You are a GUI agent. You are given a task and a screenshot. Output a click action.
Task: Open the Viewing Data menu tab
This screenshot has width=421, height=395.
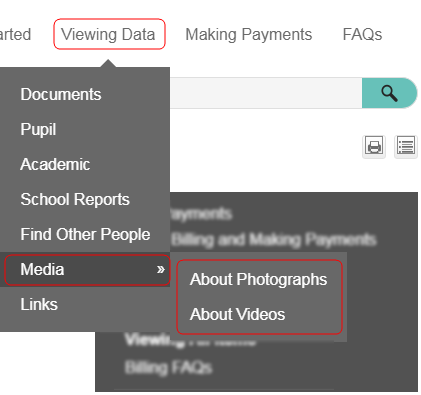(109, 34)
